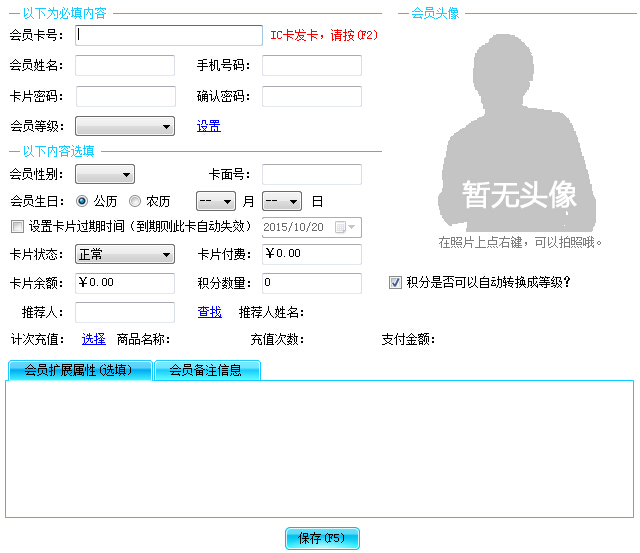Focus the 会员卡号 input field

tap(168, 36)
